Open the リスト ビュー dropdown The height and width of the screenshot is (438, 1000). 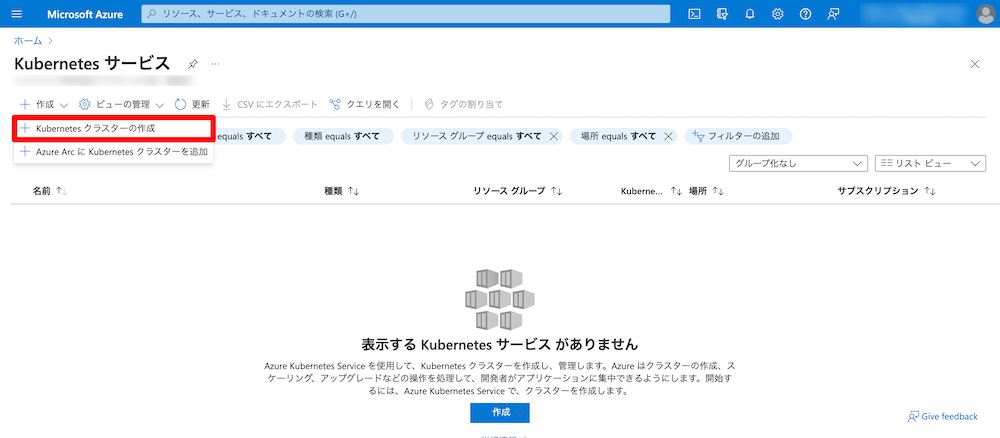(930, 163)
